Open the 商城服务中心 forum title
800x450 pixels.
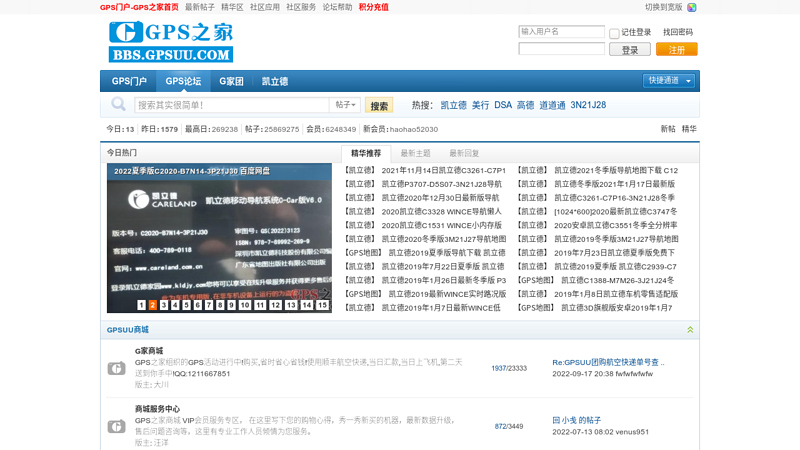157,409
